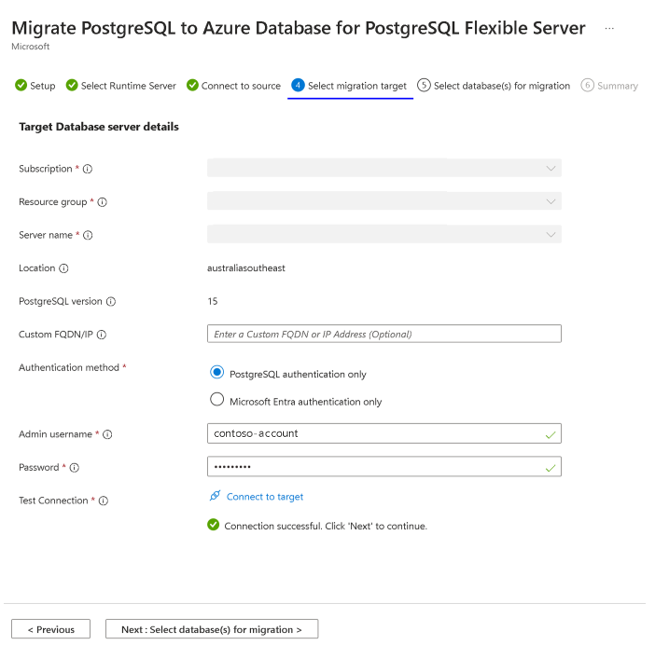Click the validation checkmark in Password field
This screenshot has width=669, height=645.
pos(550,468)
